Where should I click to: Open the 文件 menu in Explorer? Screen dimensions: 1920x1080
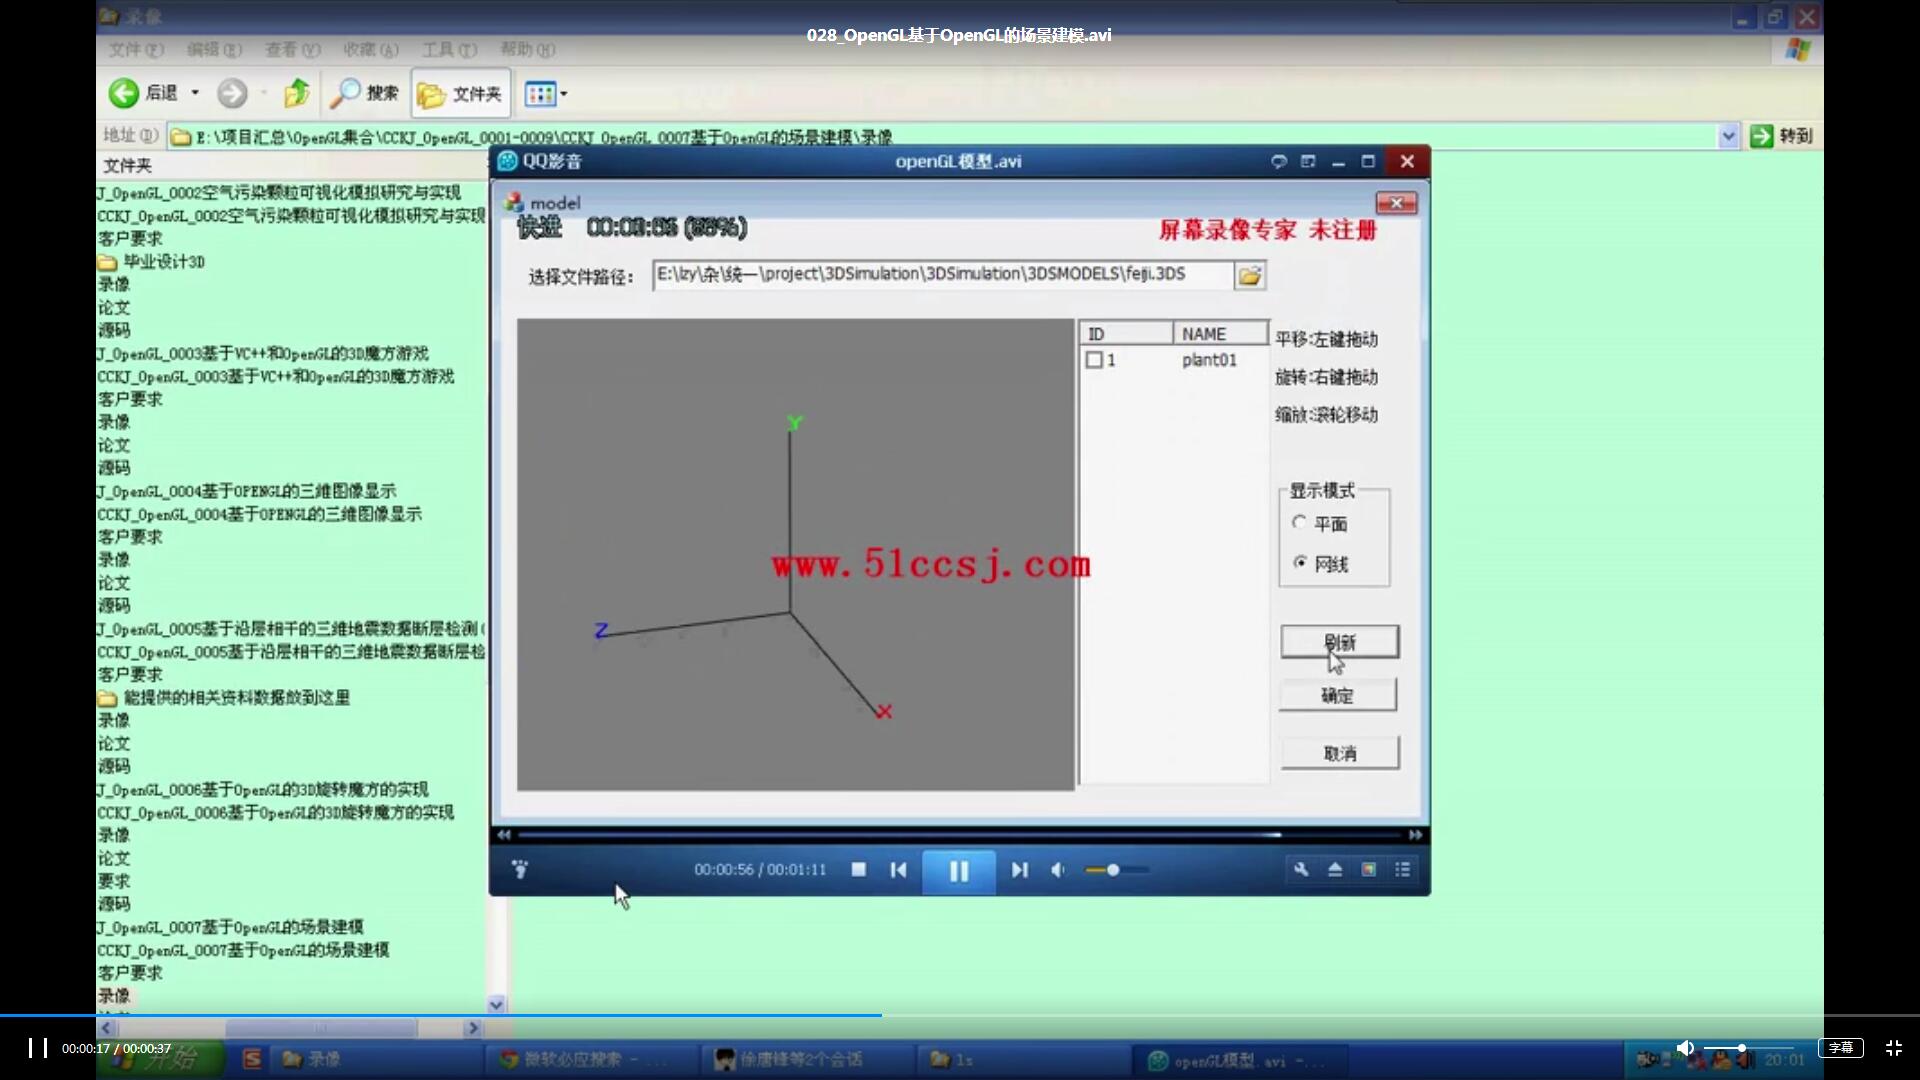[136, 49]
